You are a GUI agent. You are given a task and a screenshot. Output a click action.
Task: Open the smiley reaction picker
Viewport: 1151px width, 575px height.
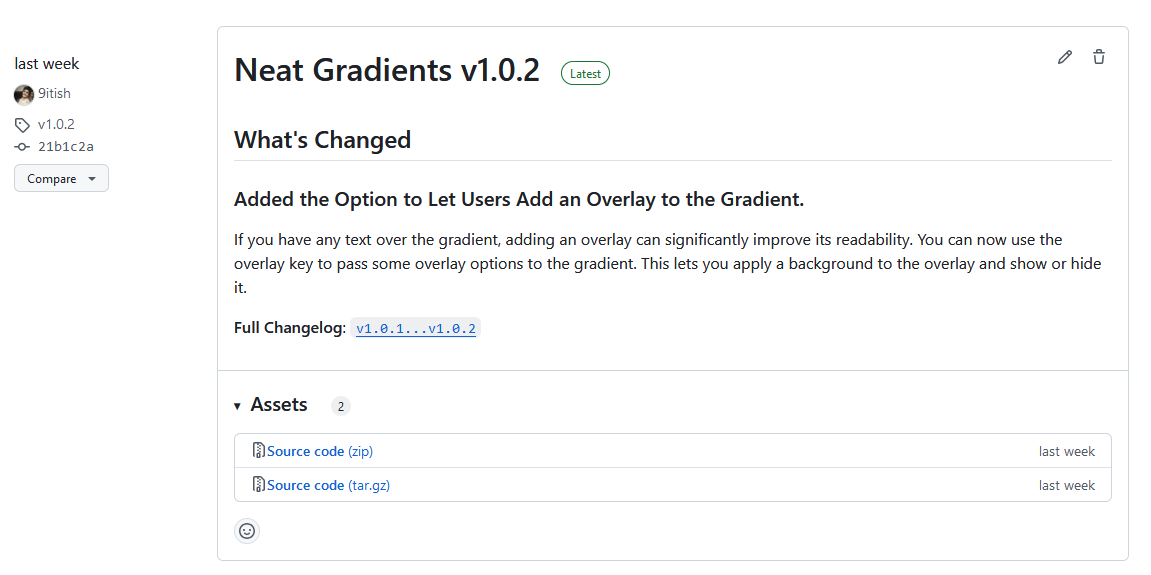pos(247,531)
